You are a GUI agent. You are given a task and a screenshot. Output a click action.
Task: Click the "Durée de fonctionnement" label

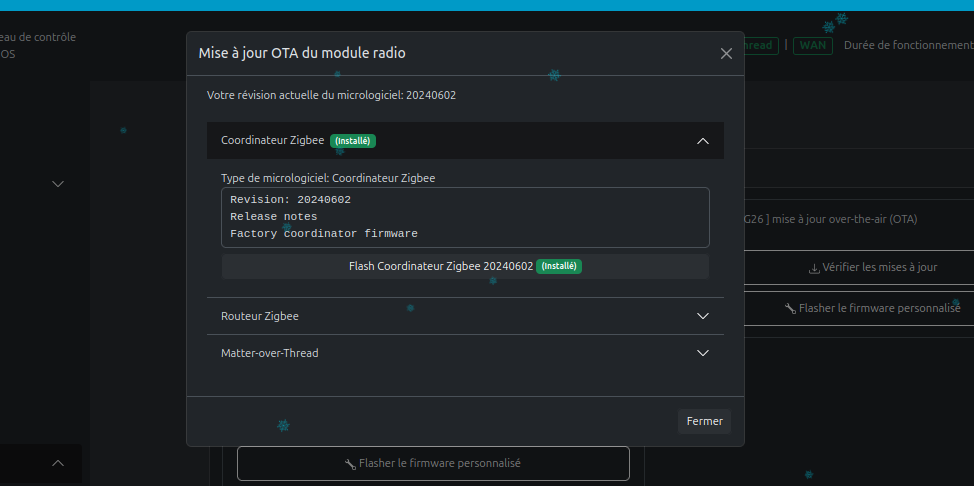tap(909, 45)
